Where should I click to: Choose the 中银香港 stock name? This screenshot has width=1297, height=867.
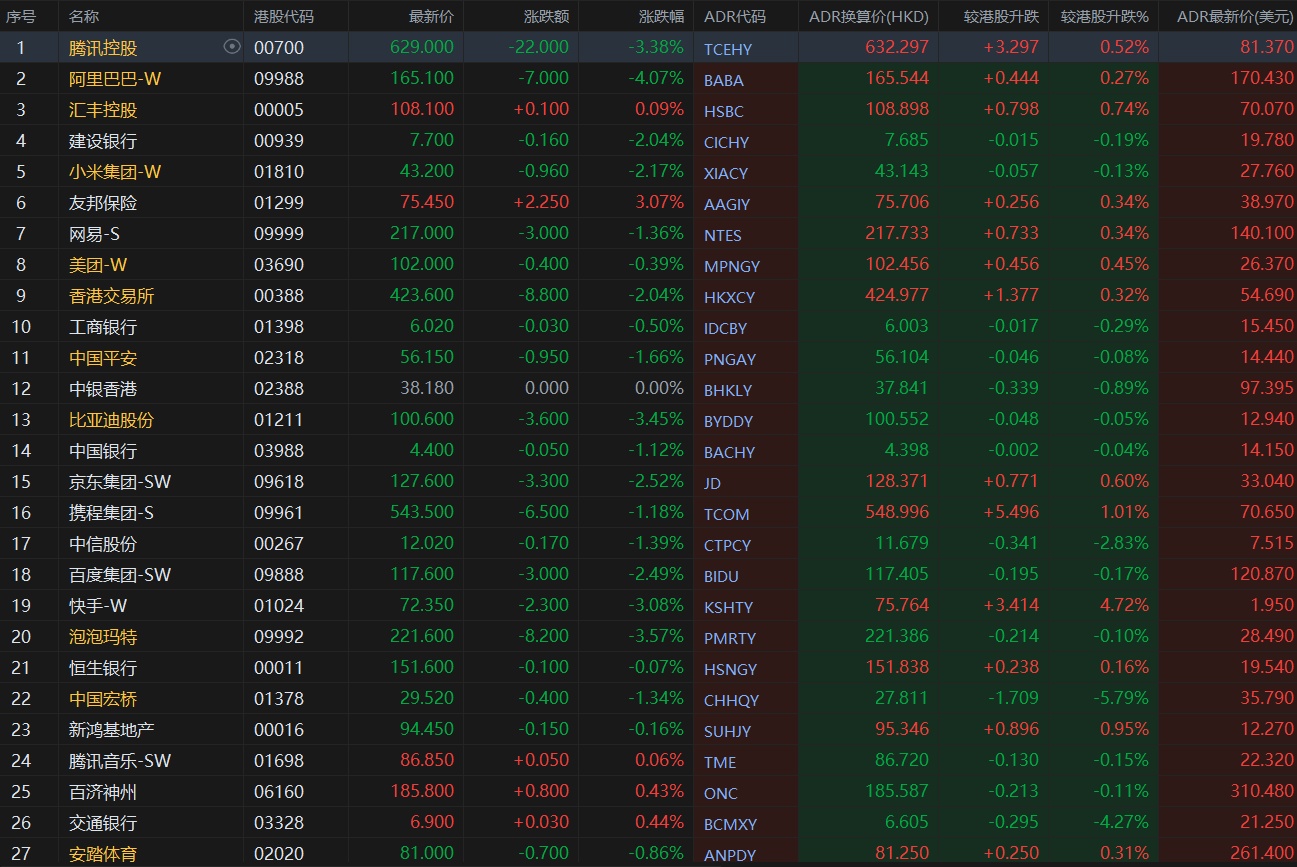[103, 388]
